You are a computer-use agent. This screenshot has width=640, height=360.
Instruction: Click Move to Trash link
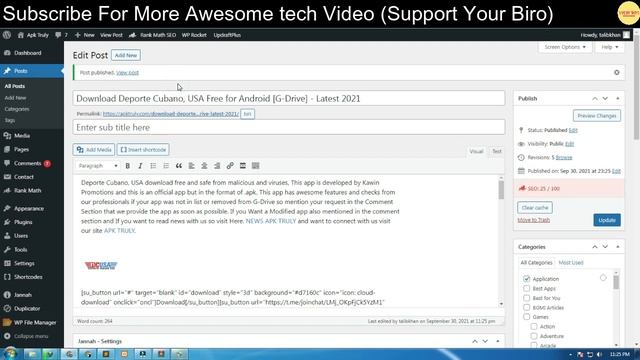coord(533,220)
